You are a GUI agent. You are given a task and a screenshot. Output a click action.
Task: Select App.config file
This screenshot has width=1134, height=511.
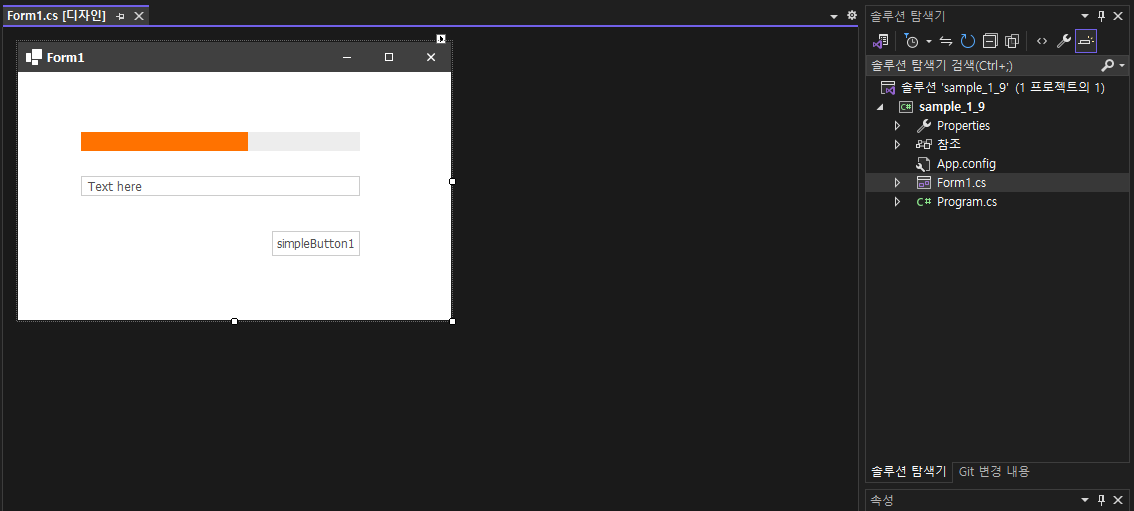[966, 164]
